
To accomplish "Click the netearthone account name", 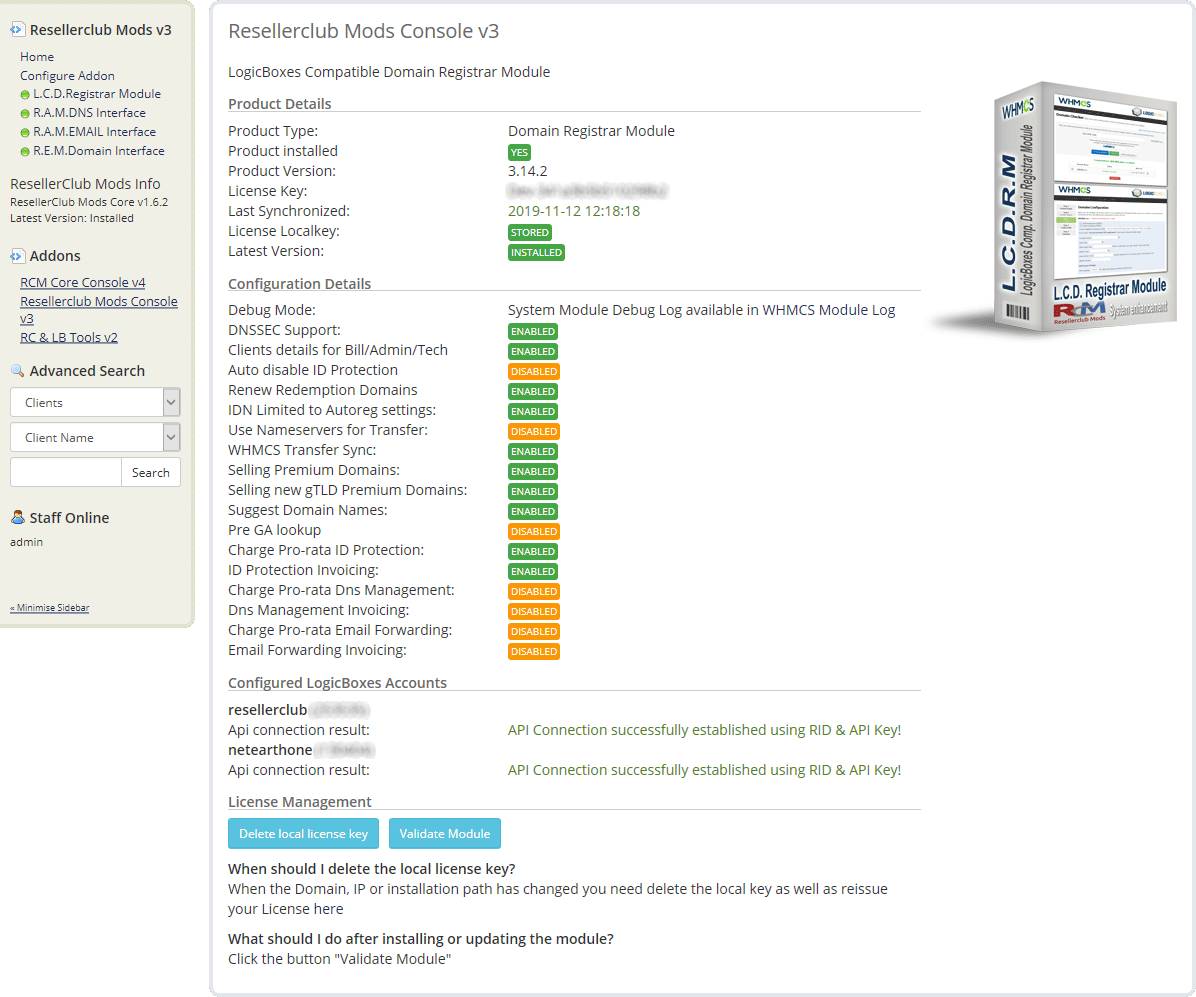I will [270, 750].
